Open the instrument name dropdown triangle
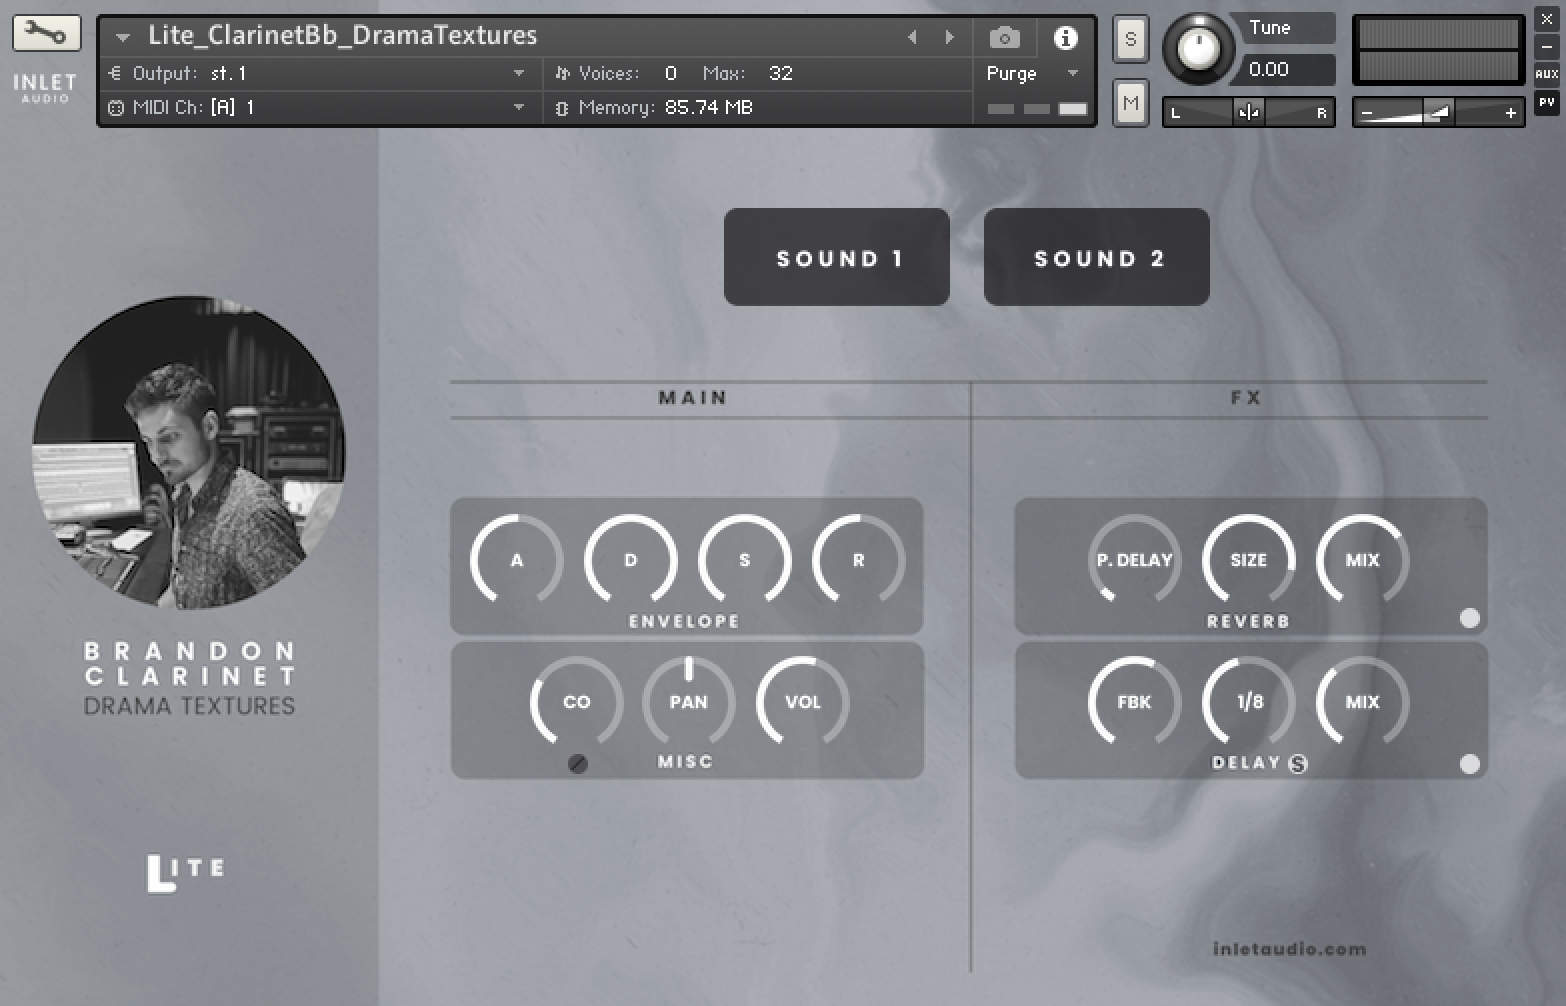 pos(123,38)
